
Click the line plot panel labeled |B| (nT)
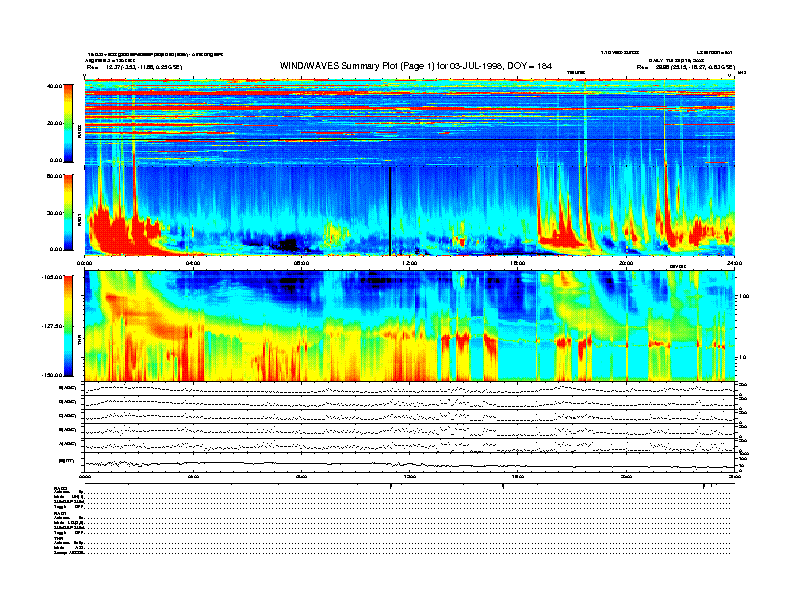[x=410, y=461]
